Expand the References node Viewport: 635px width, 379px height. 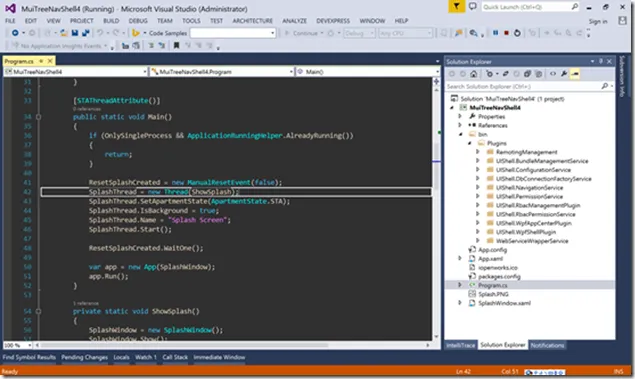point(460,126)
